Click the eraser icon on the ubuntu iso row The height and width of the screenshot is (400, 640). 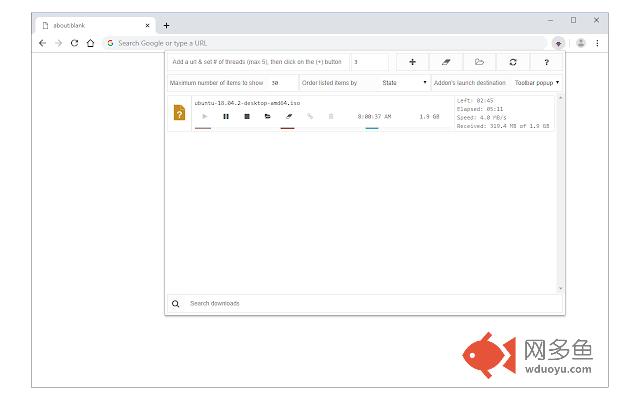[x=289, y=116]
